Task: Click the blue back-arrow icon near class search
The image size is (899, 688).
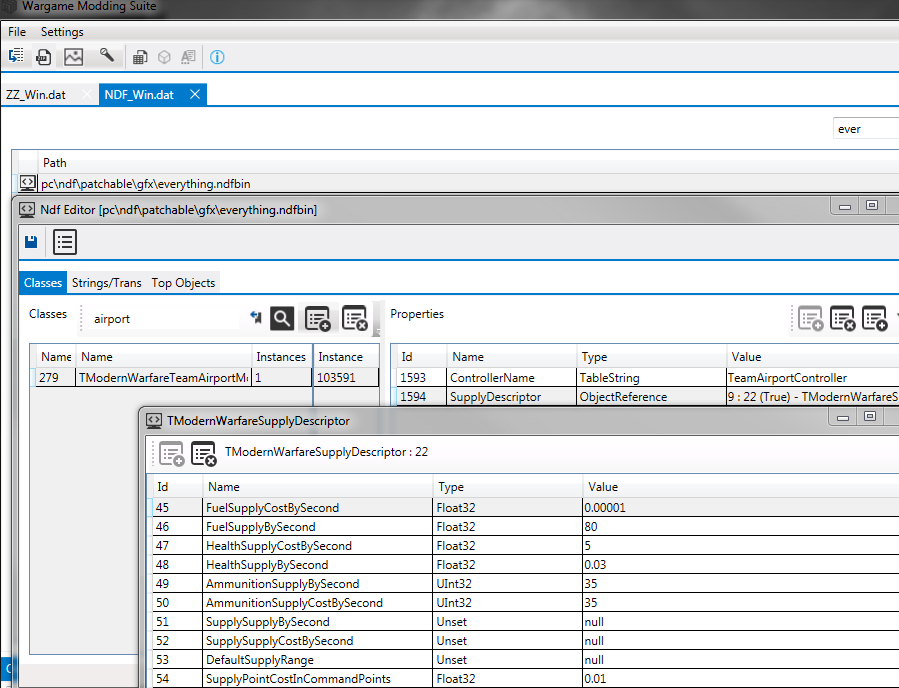Action: coord(256,317)
